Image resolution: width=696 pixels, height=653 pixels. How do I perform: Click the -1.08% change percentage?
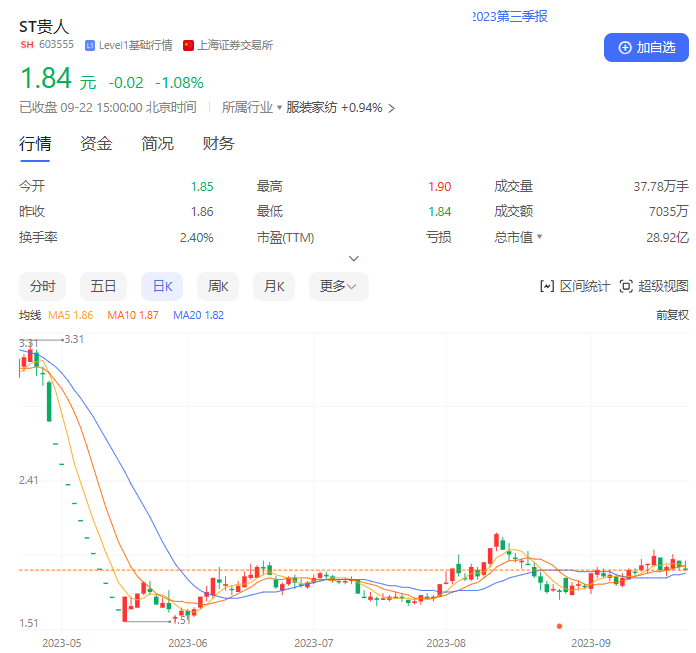(x=179, y=83)
